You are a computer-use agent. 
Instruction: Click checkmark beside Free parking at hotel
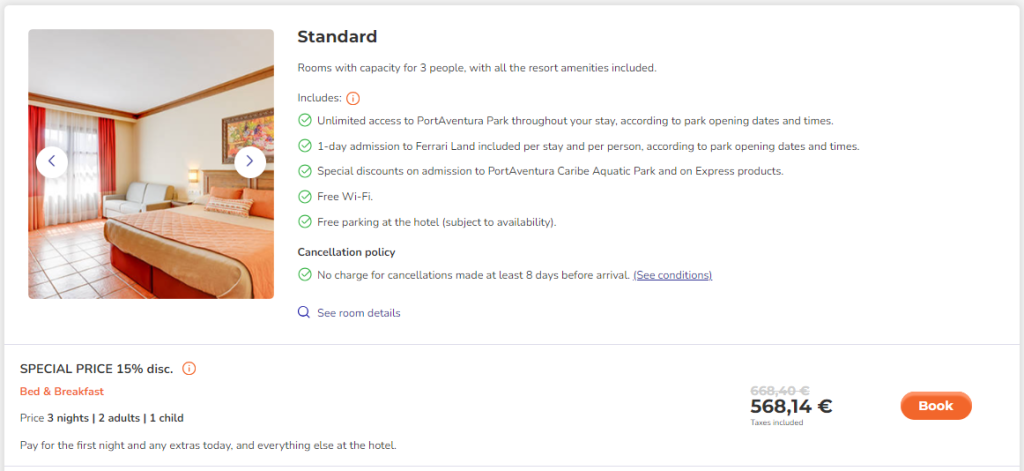tap(304, 222)
